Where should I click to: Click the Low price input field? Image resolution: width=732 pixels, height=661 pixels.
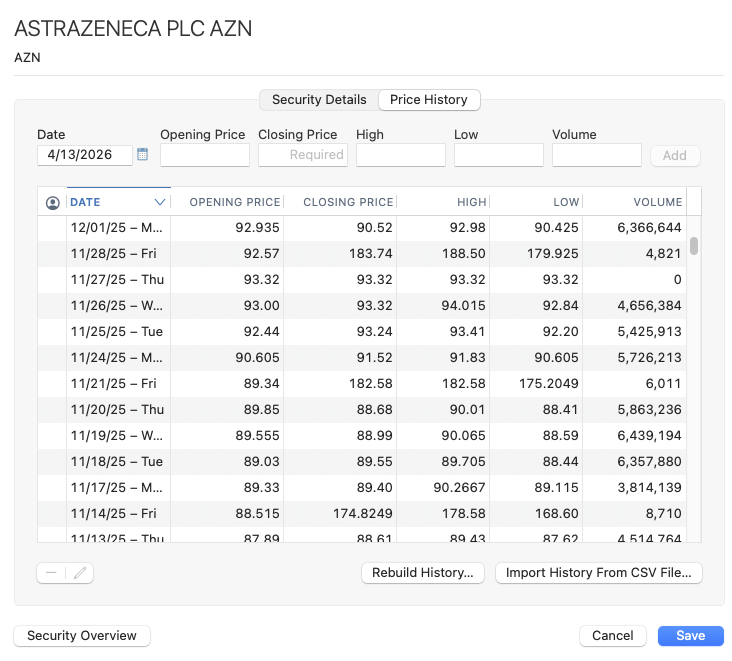(x=499, y=155)
